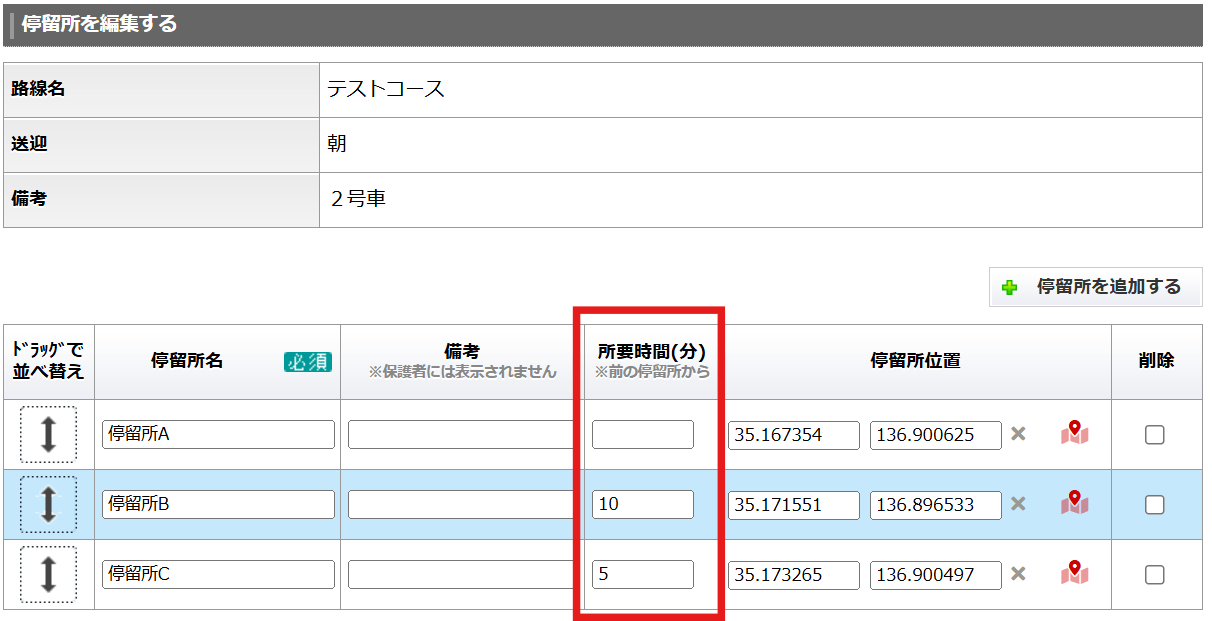This screenshot has height=621, width=1212.
Task: Click the drag handle for 停留所A
Action: click(48, 434)
